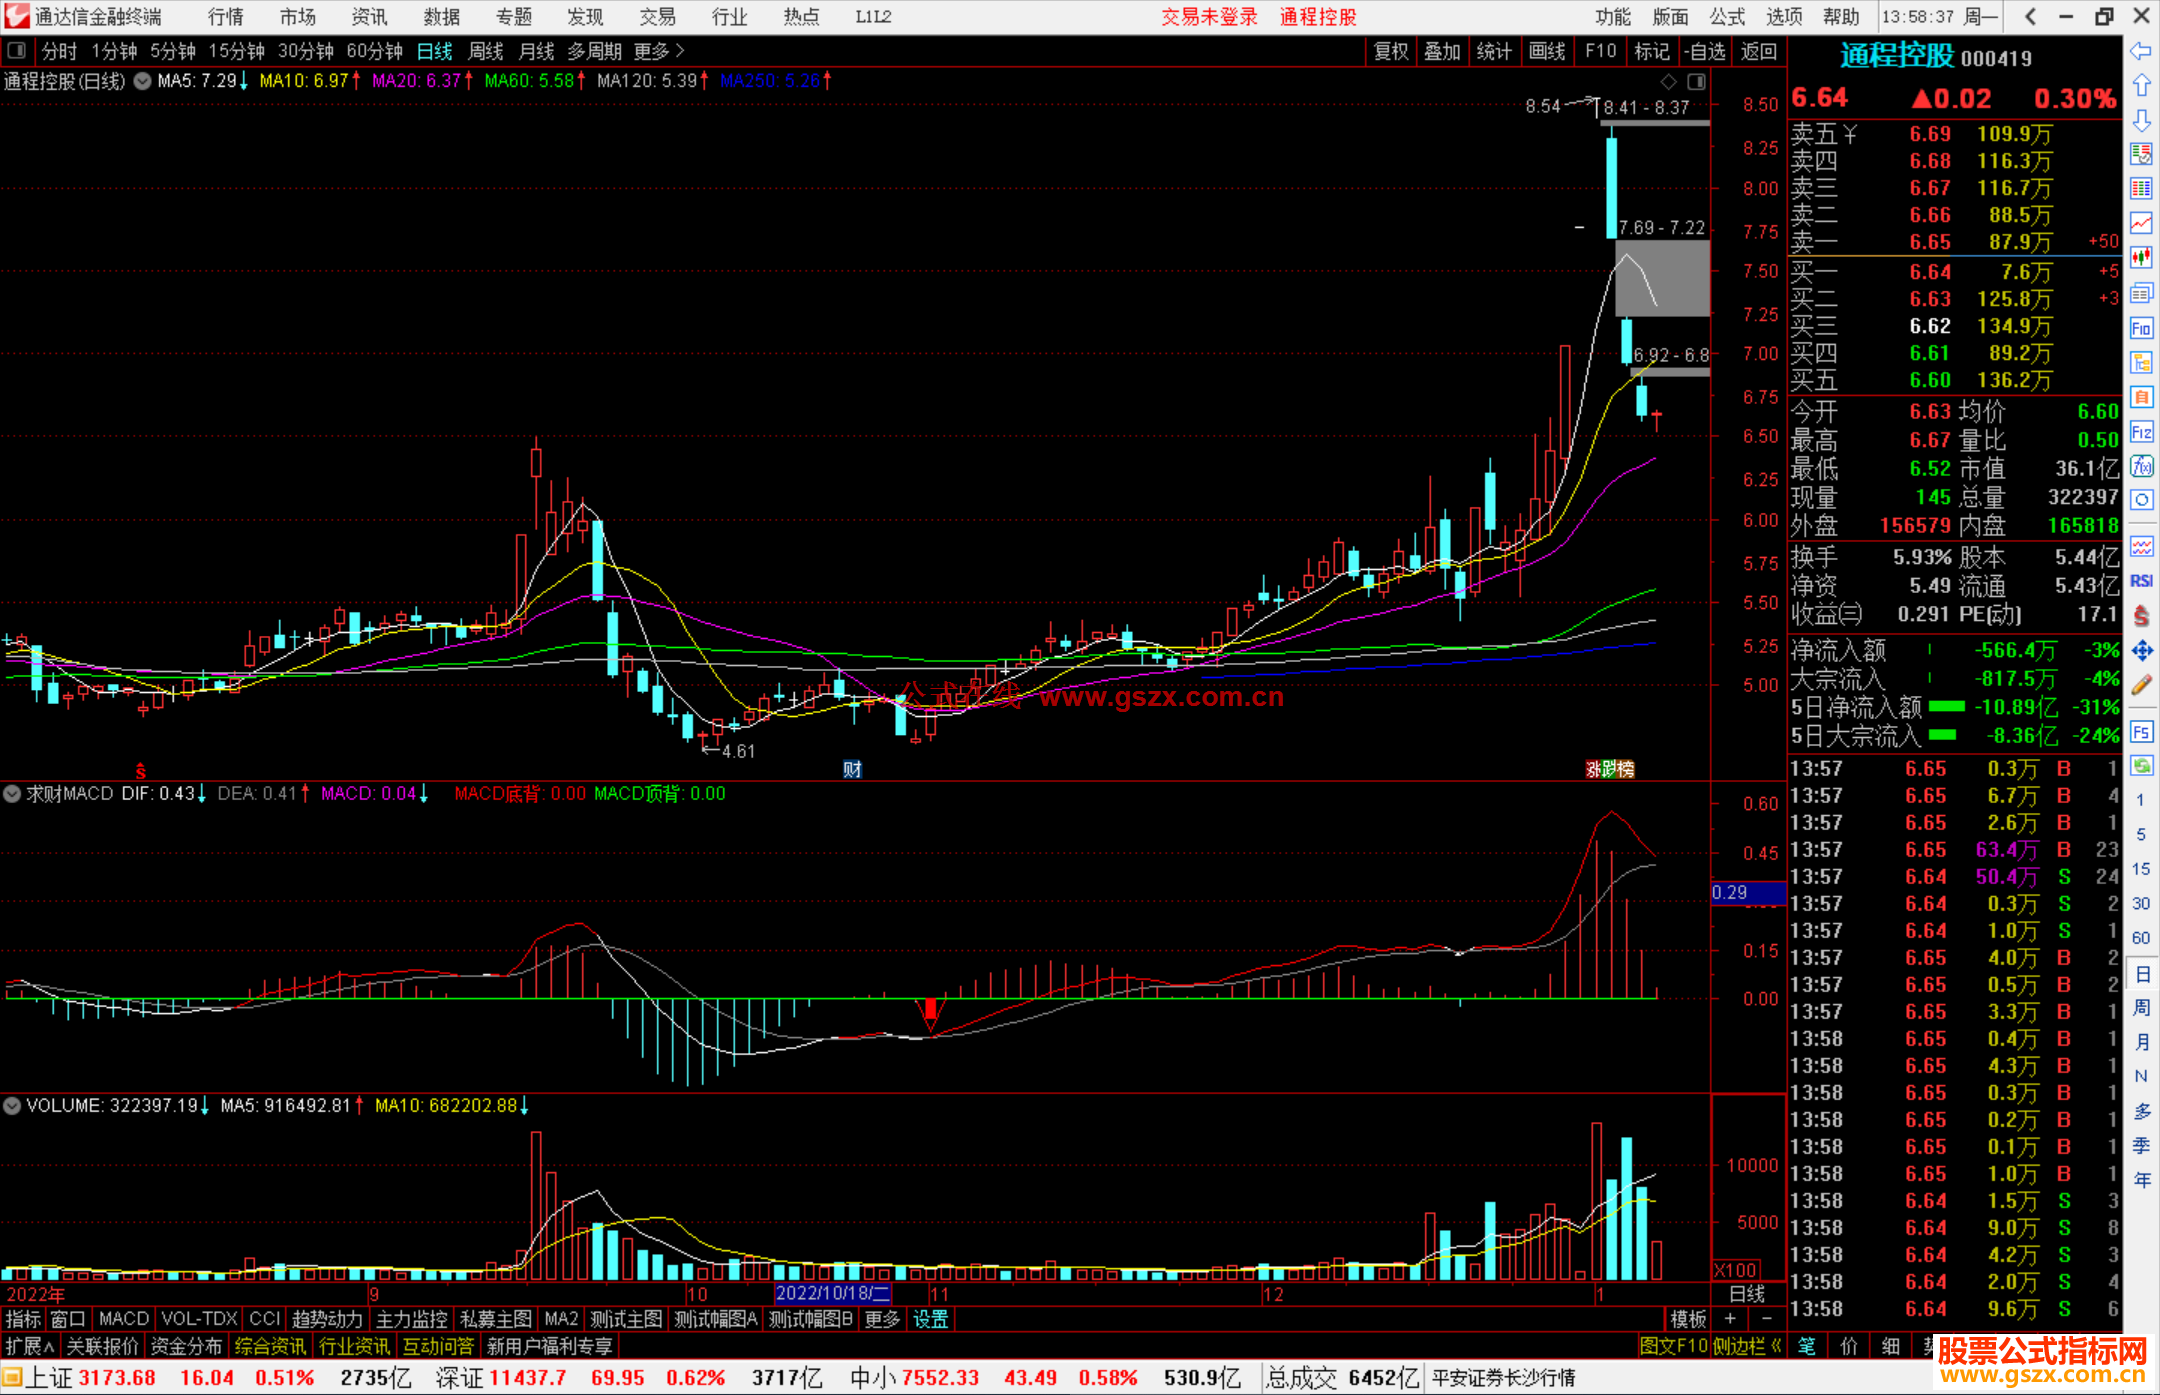The image size is (2160, 1395).
Task: Switch to the 周线 period tab
Action: point(486,51)
